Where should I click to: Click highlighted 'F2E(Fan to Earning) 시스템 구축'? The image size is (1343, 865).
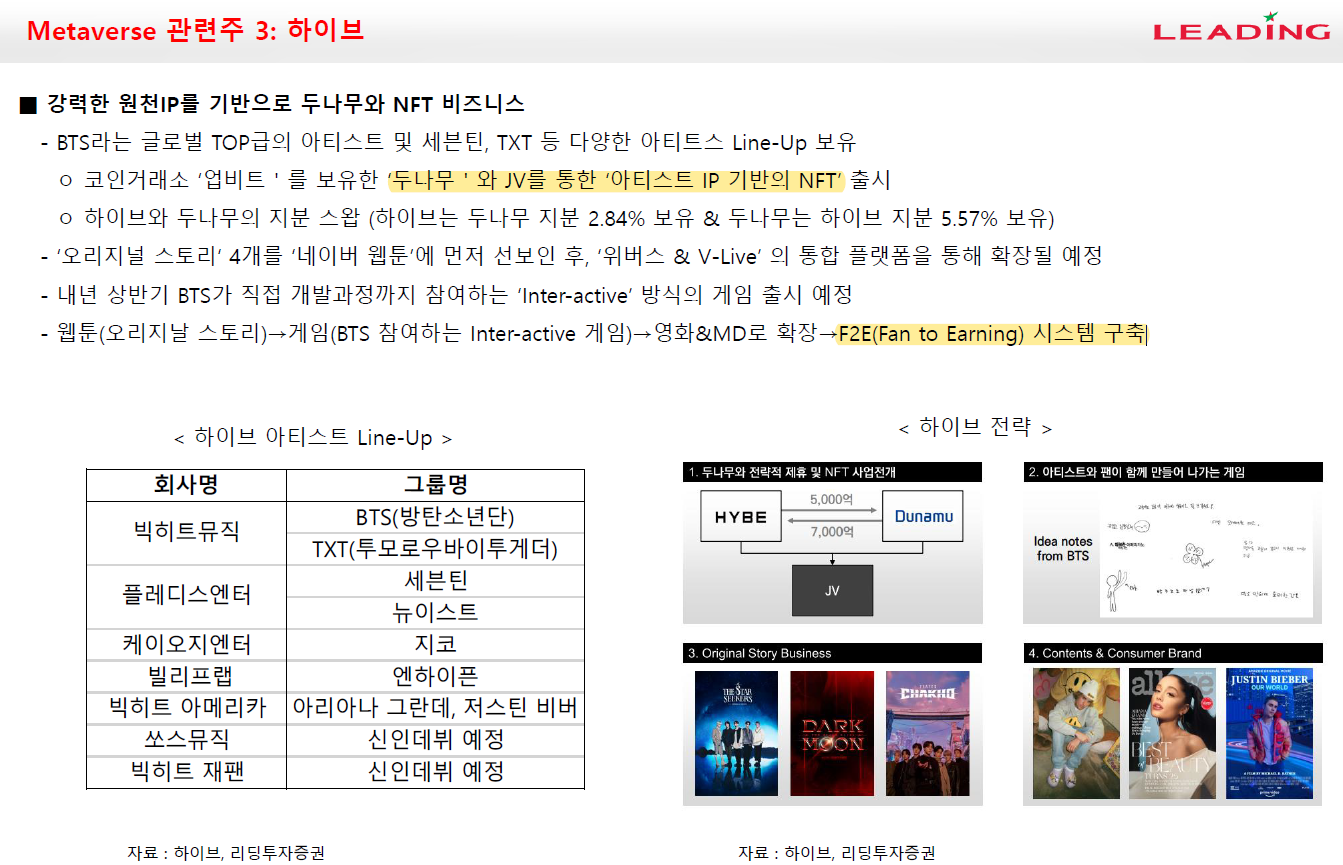tap(991, 334)
